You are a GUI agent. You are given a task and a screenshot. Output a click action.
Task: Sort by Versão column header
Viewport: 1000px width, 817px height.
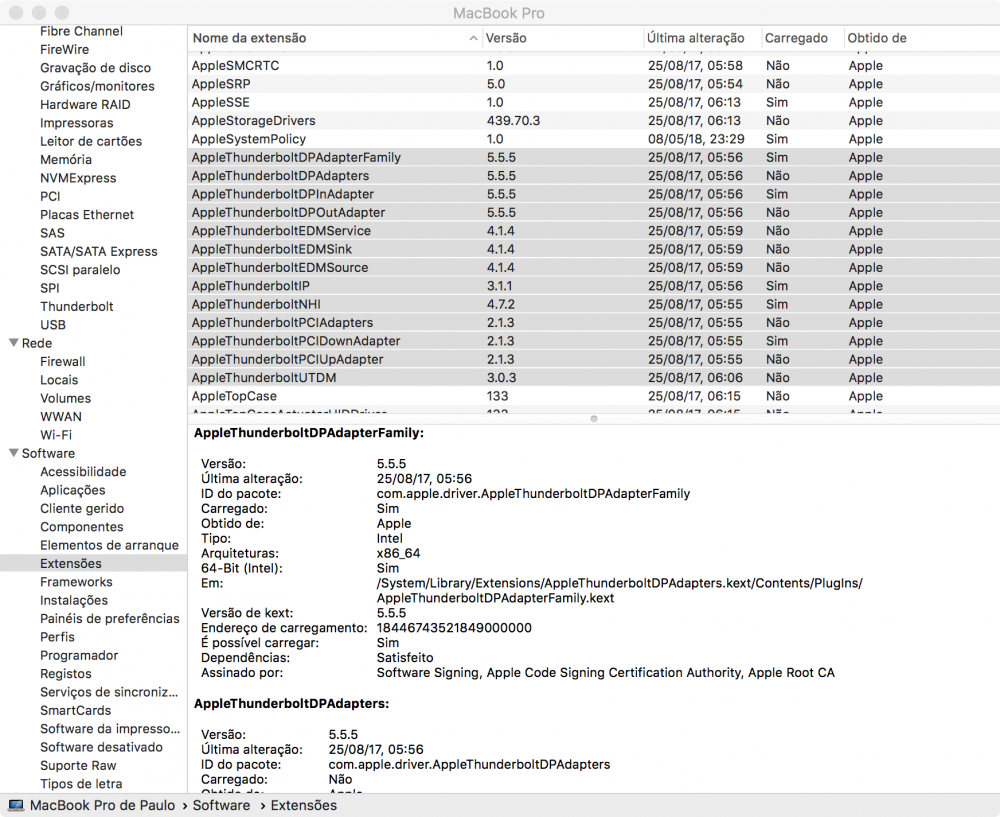[506, 38]
